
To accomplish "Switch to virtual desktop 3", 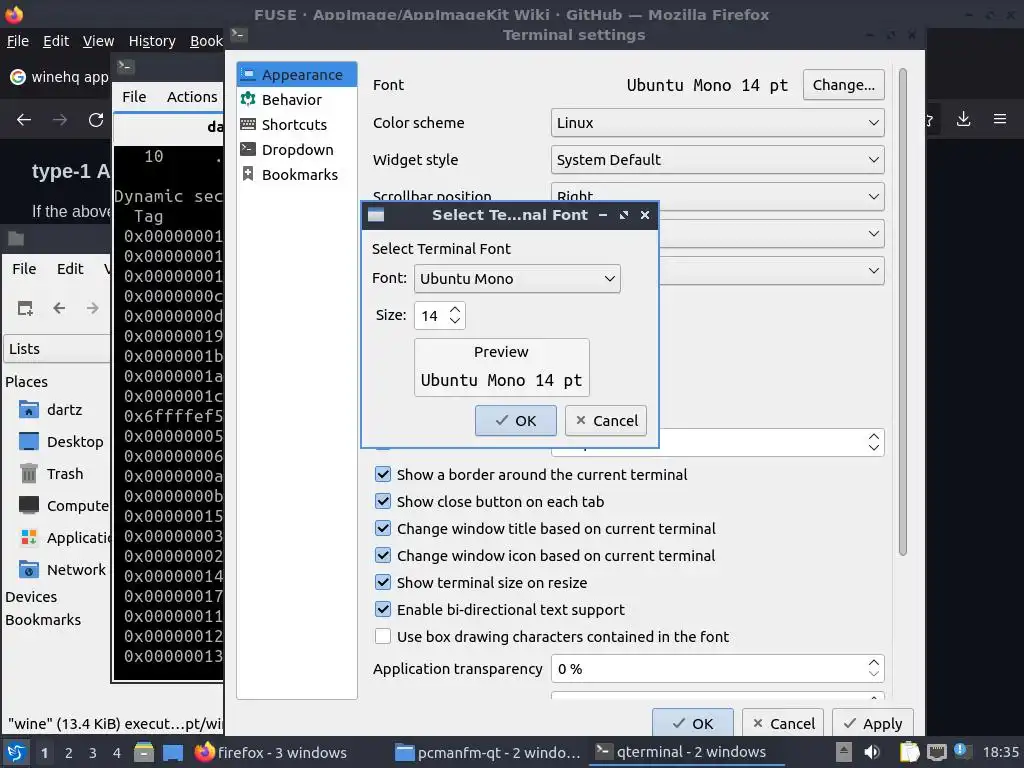I will tap(93, 753).
